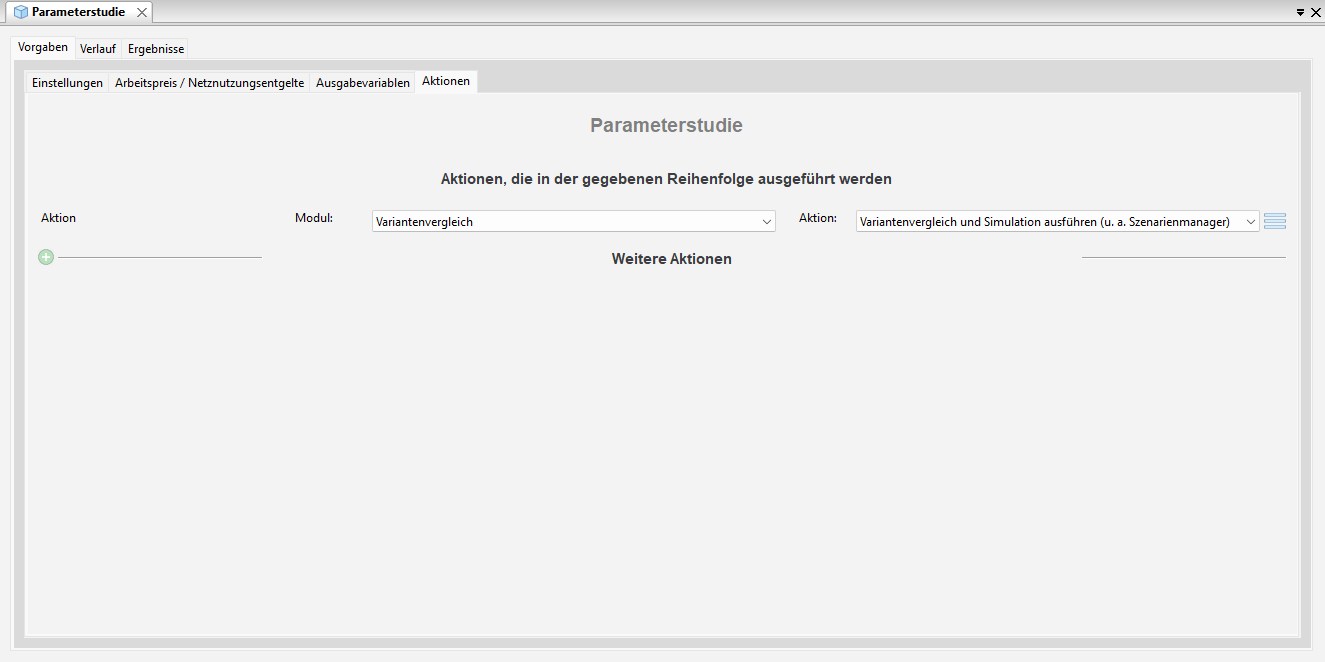Image resolution: width=1325 pixels, height=662 pixels.
Task: Close the Parameterstudie document tab
Action: tap(142, 12)
